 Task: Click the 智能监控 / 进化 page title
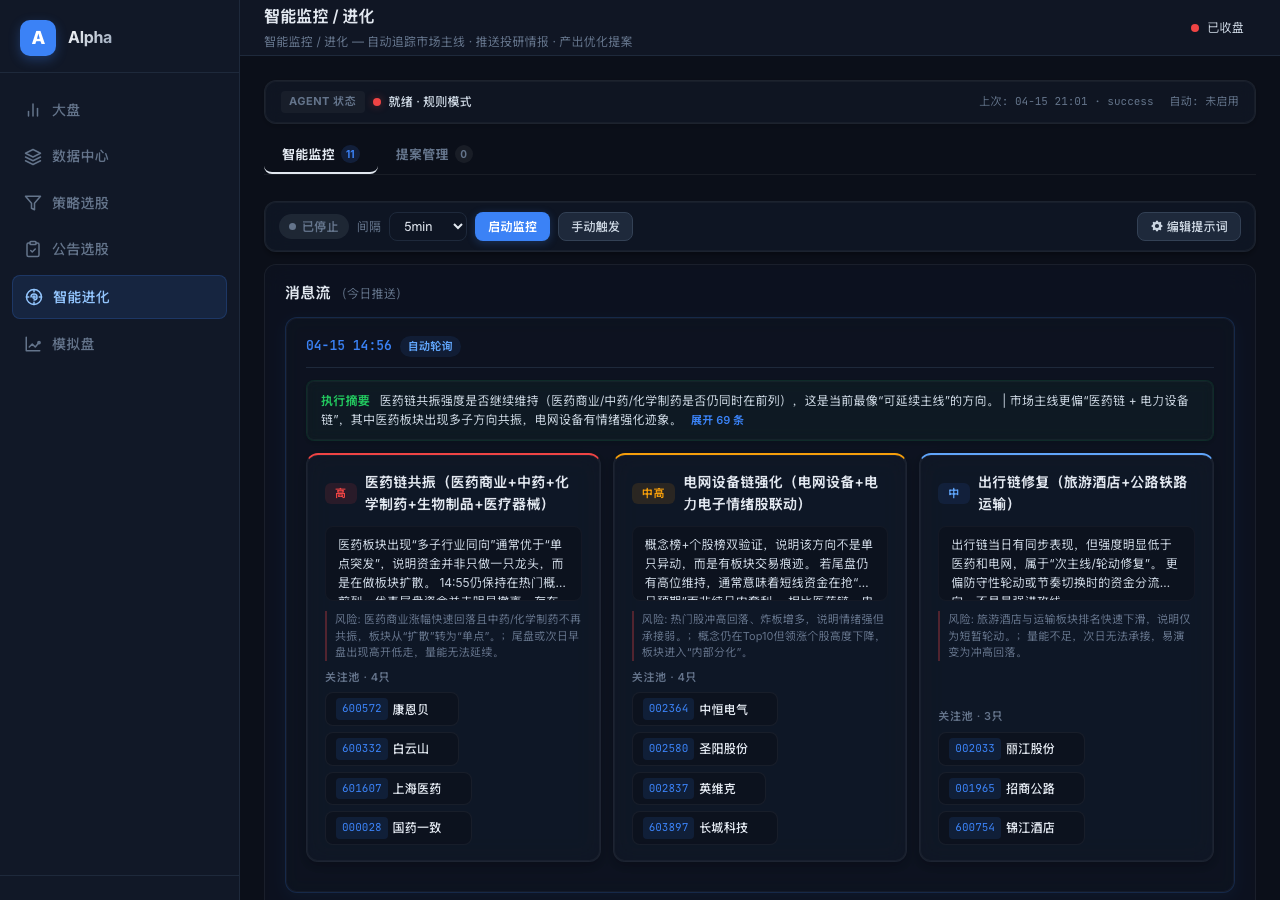(x=319, y=16)
